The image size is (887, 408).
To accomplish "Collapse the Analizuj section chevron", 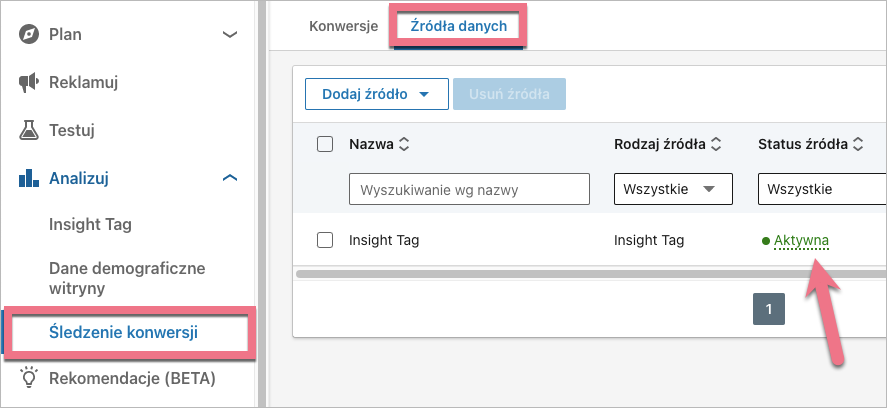I will [230, 178].
